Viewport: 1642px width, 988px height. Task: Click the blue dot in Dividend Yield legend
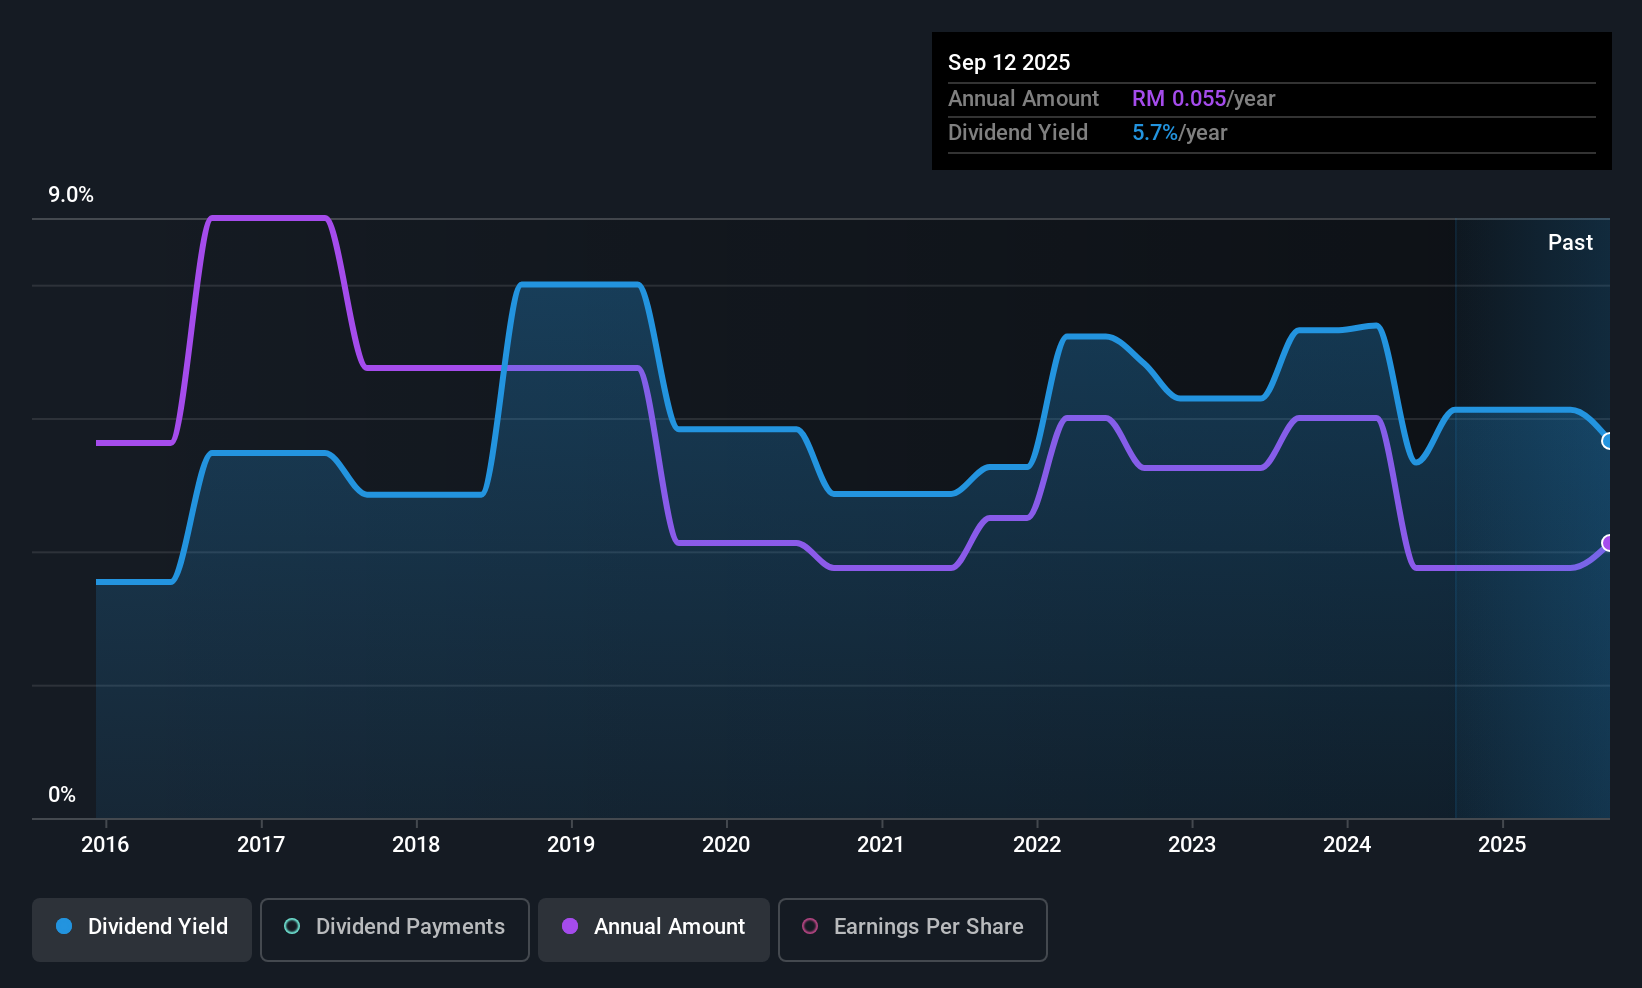click(64, 927)
